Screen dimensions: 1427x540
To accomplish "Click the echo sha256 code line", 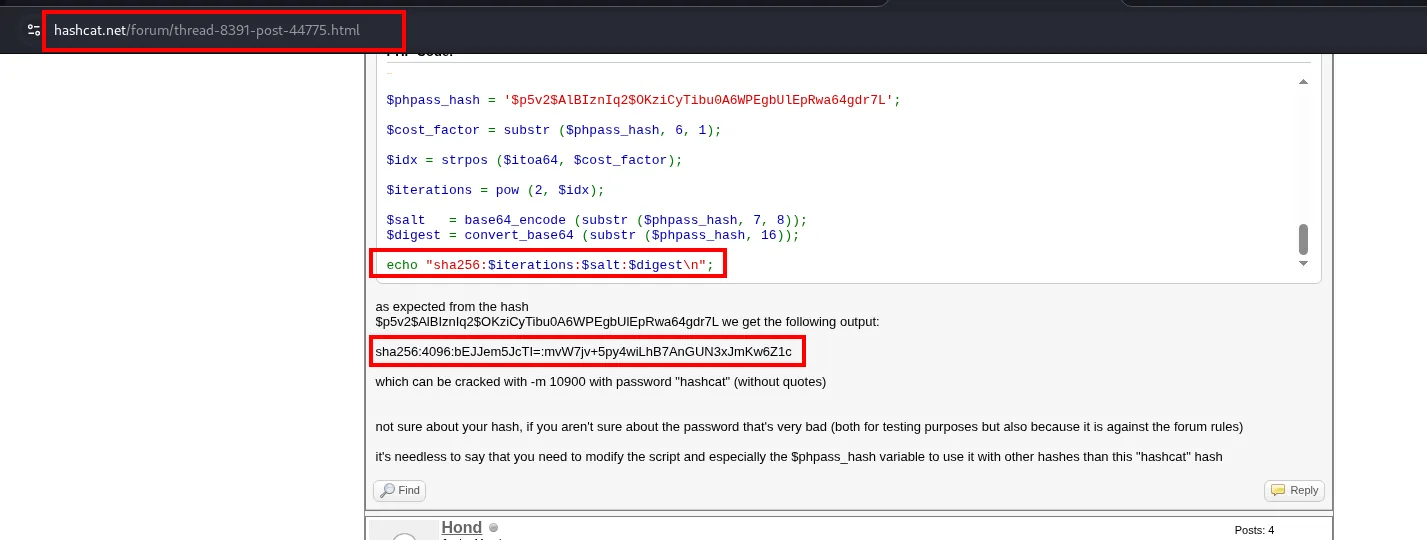I will point(548,265).
